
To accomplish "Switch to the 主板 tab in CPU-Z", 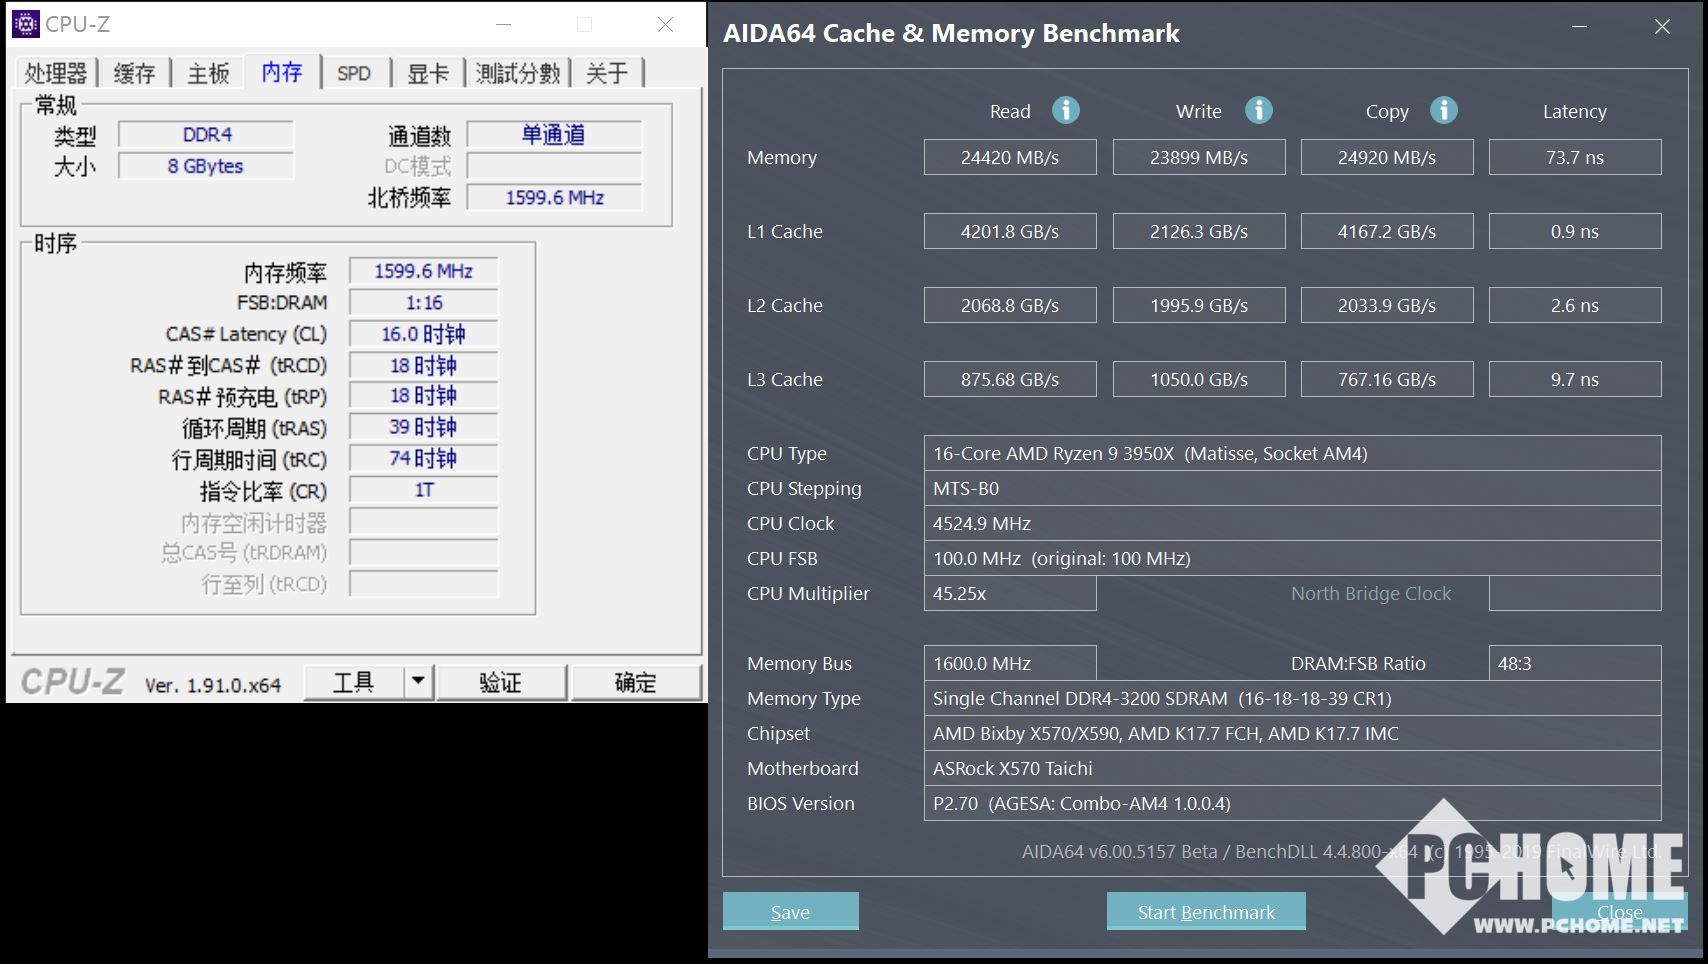I will pyautogui.click(x=208, y=73).
